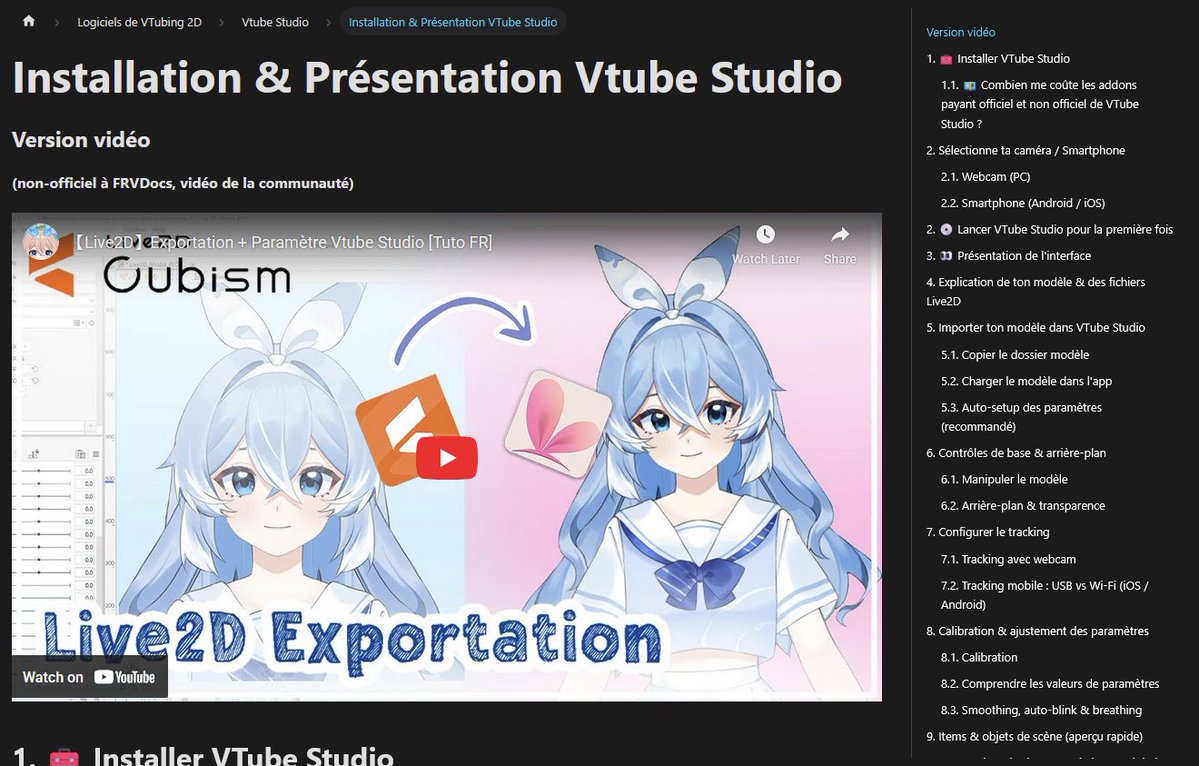Click the home icon in the breadcrumb bar
Image resolution: width=1199 pixels, height=766 pixels.
click(x=27, y=20)
